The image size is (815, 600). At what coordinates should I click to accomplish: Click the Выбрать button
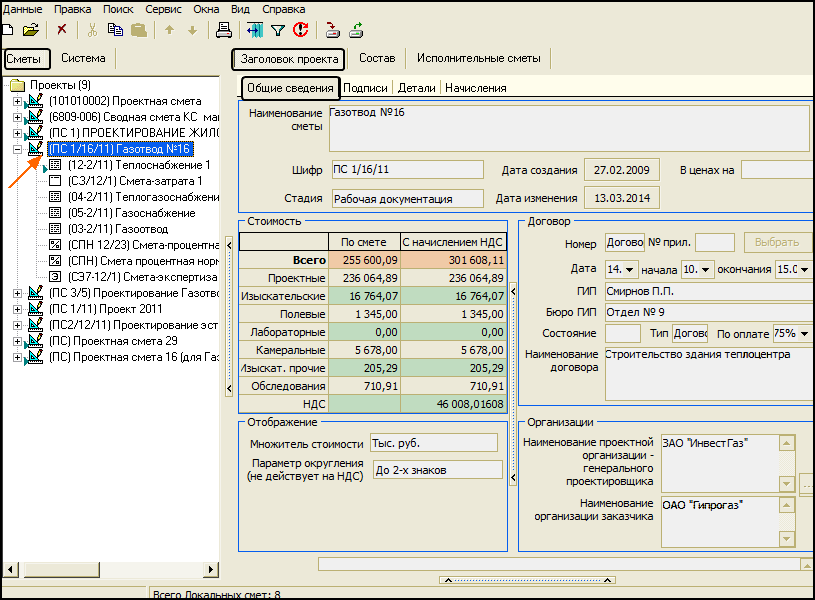click(777, 242)
